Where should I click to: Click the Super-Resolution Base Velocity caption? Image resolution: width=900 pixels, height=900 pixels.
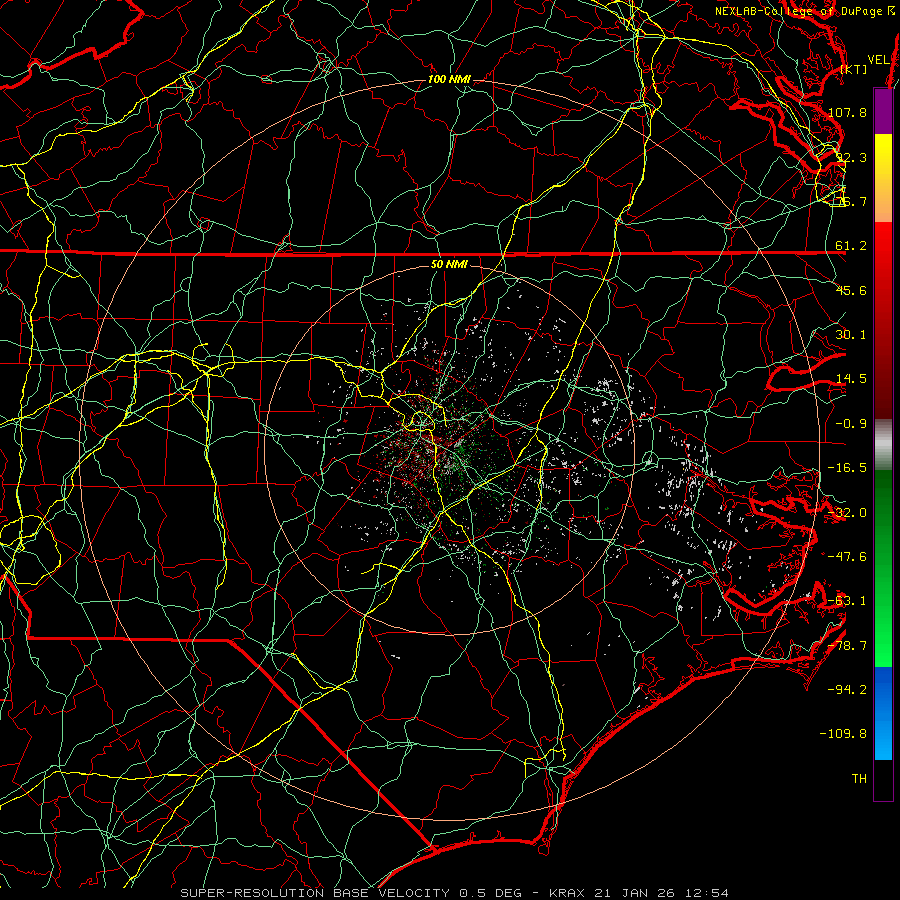[x=455, y=893]
